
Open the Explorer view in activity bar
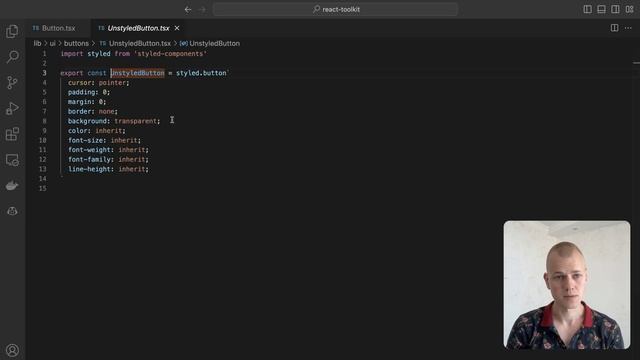[12, 31]
